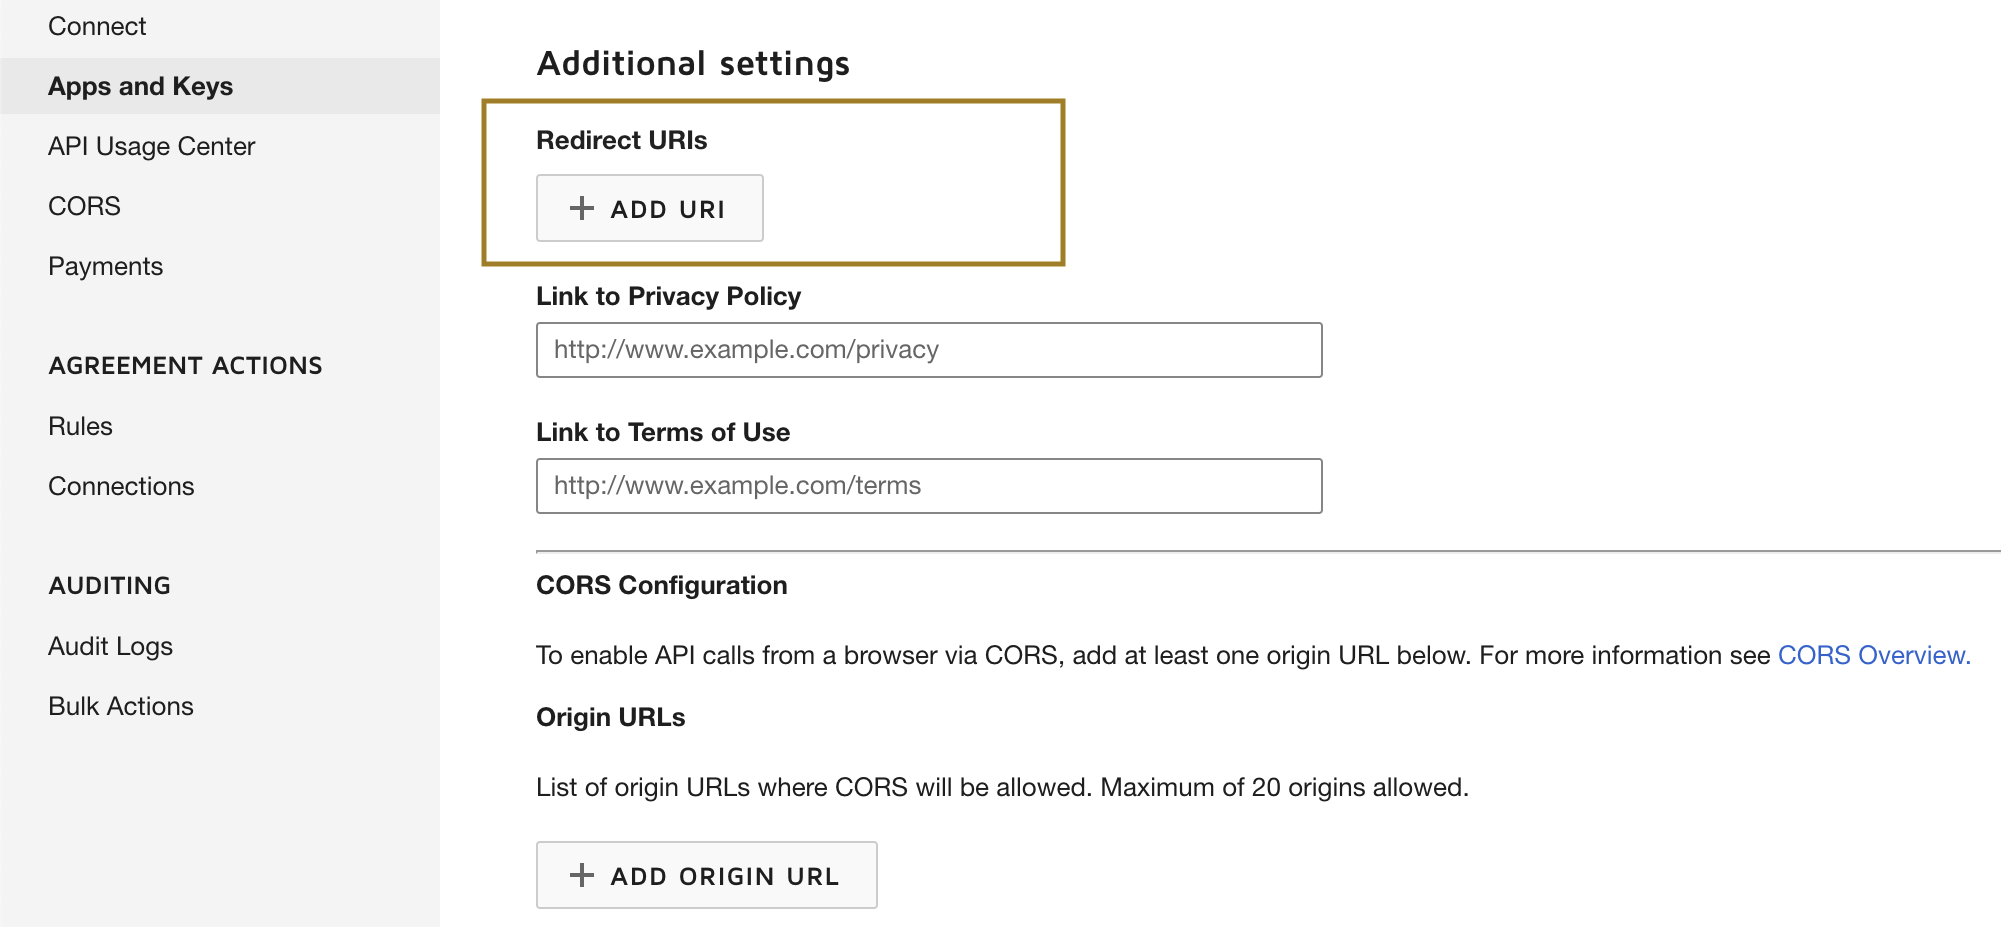Open the CORS sidebar page
This screenshot has width=2001, height=927.
(x=84, y=206)
